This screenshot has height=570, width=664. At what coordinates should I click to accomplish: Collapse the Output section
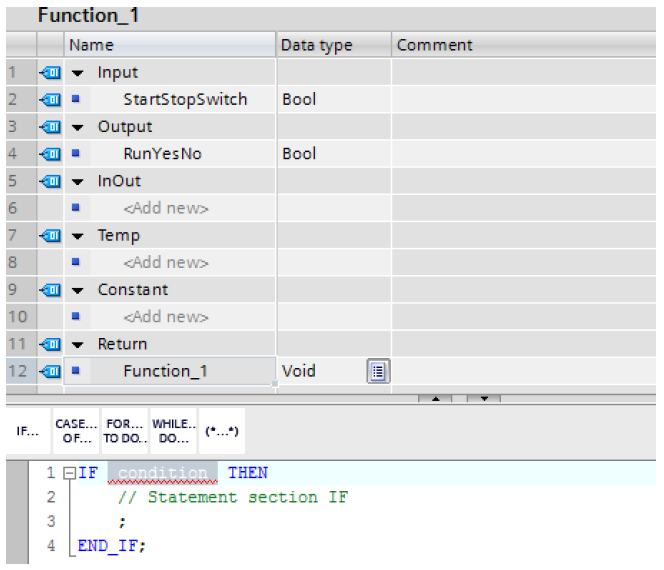(x=77, y=127)
